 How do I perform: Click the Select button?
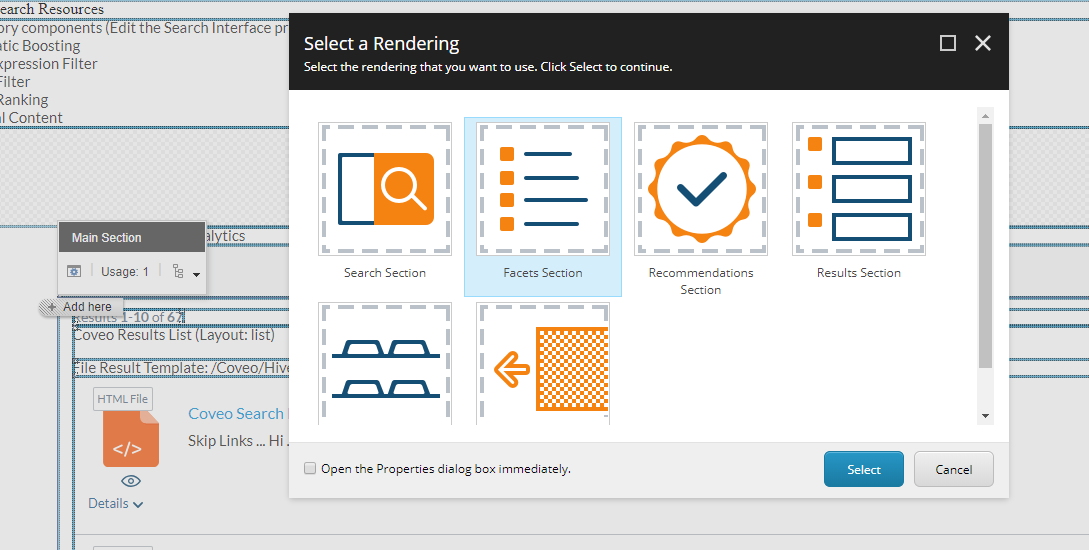pyautogui.click(x=863, y=469)
